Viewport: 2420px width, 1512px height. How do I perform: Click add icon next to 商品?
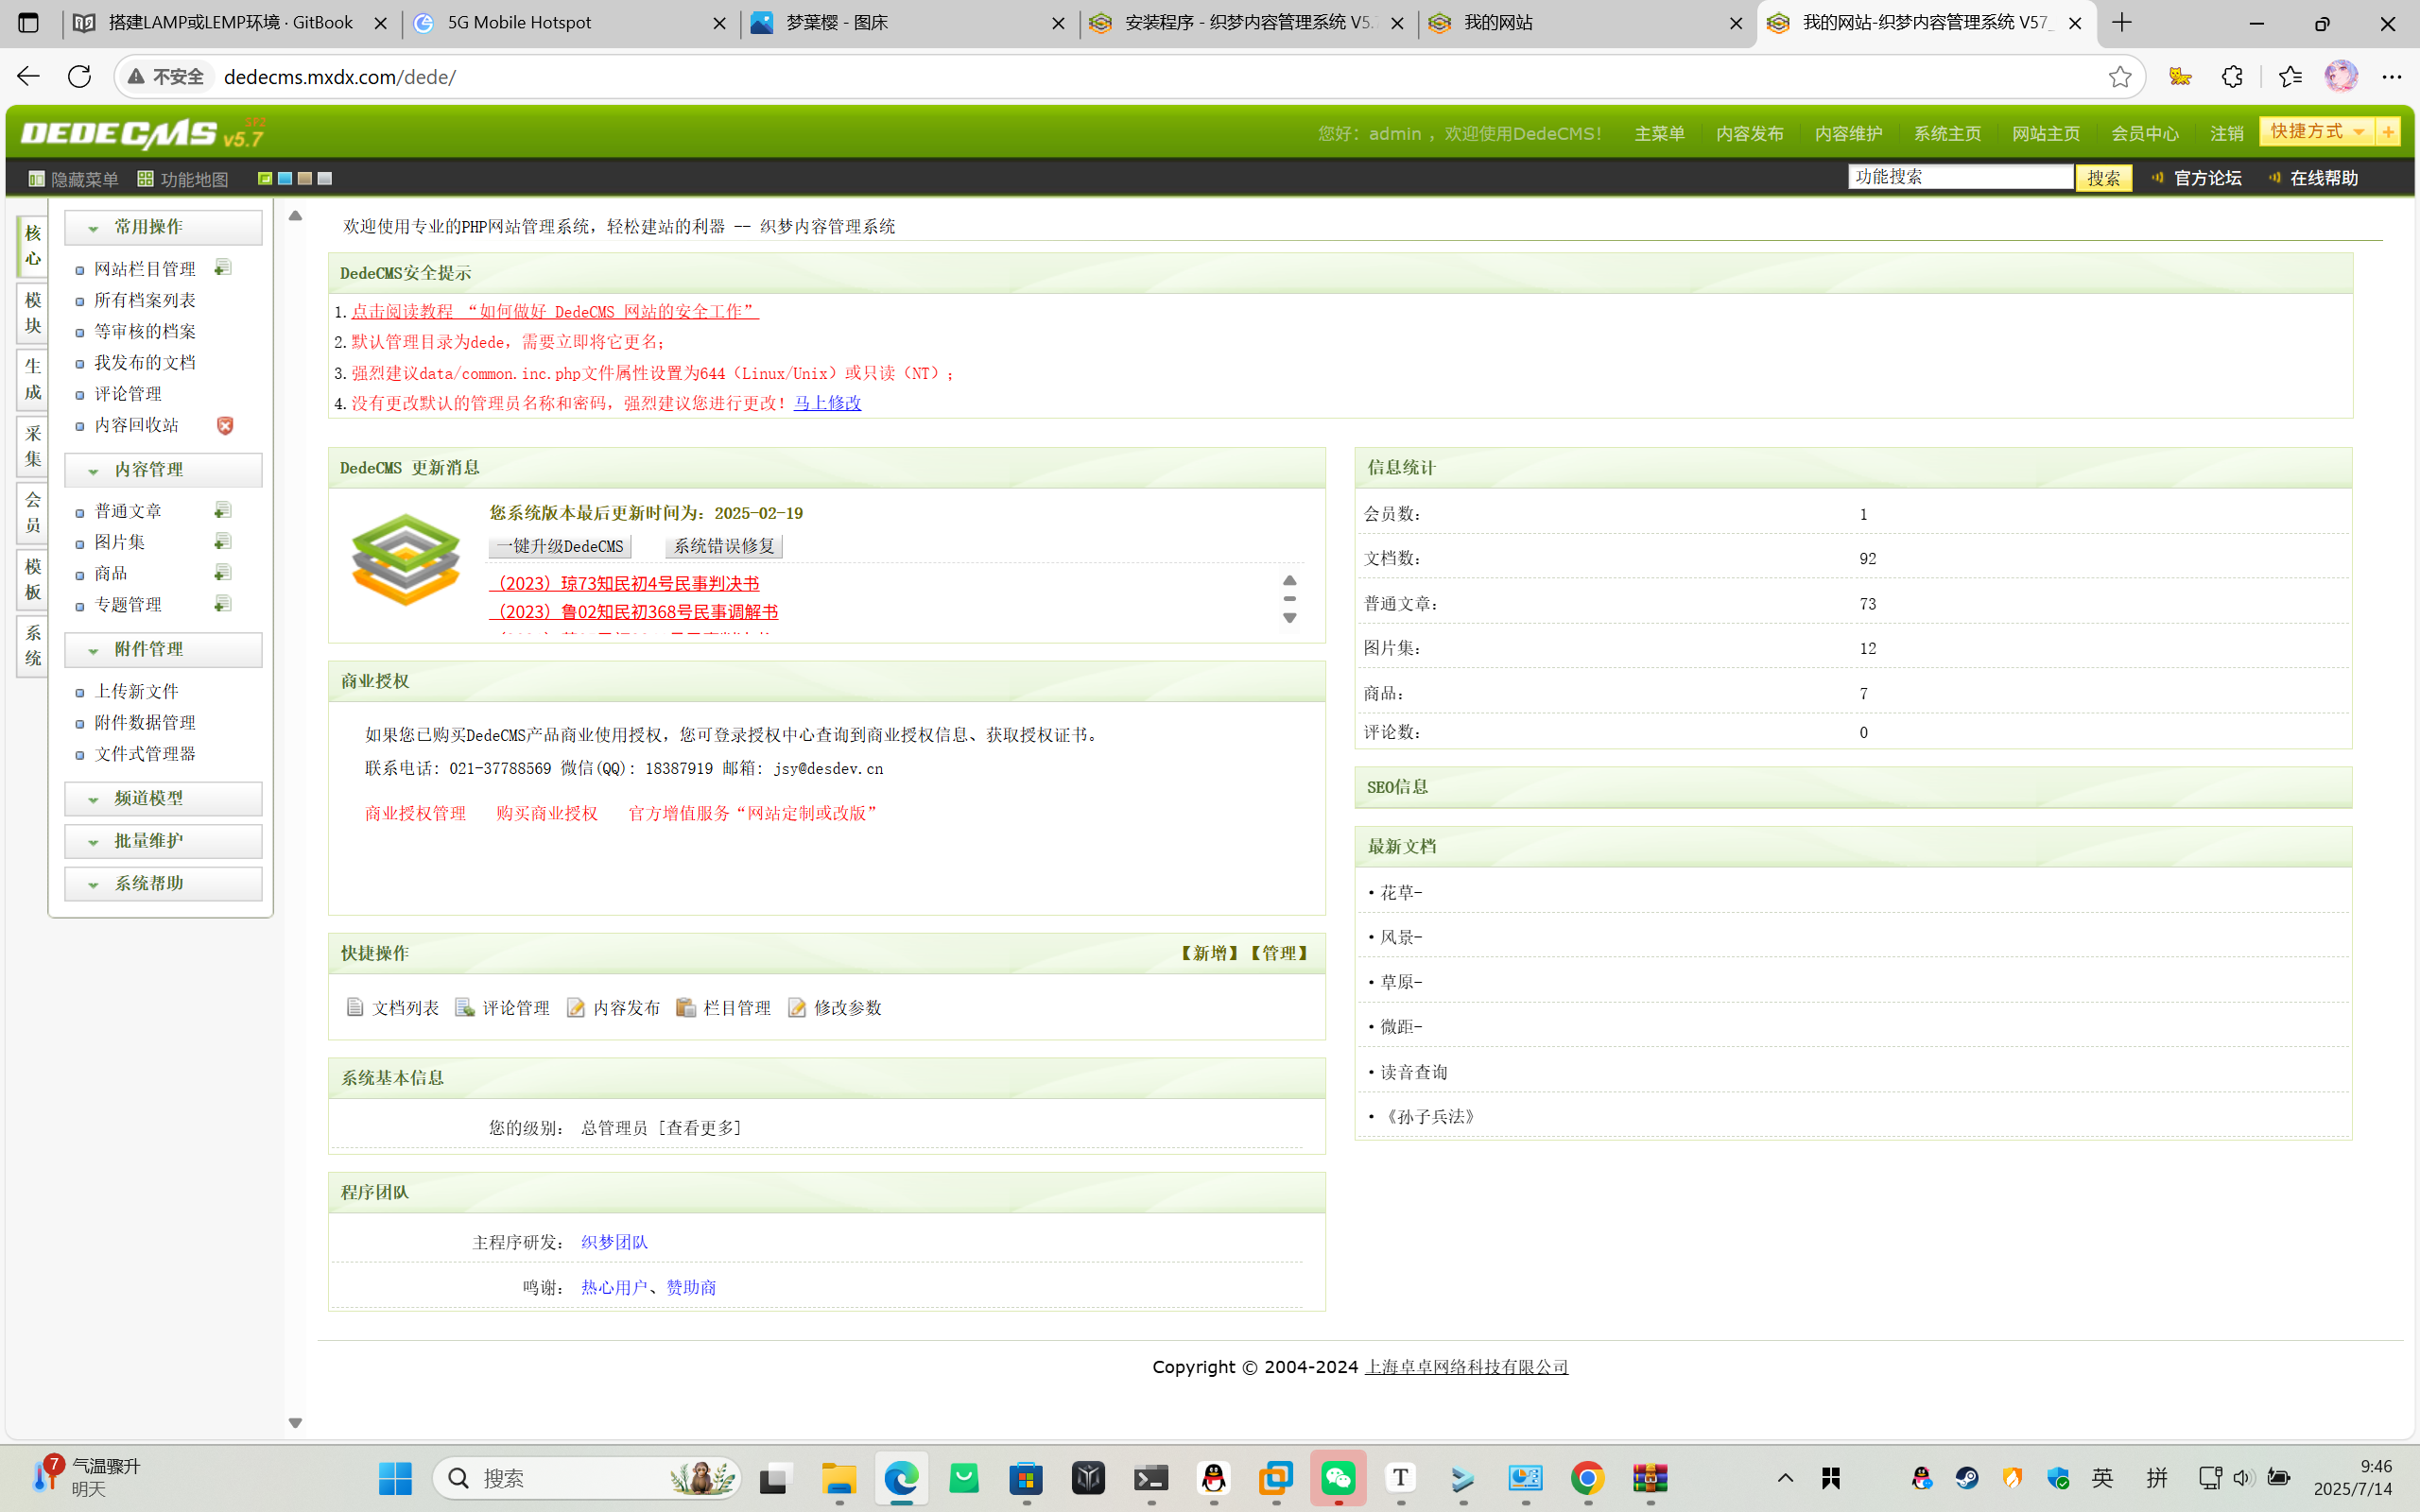click(x=223, y=572)
